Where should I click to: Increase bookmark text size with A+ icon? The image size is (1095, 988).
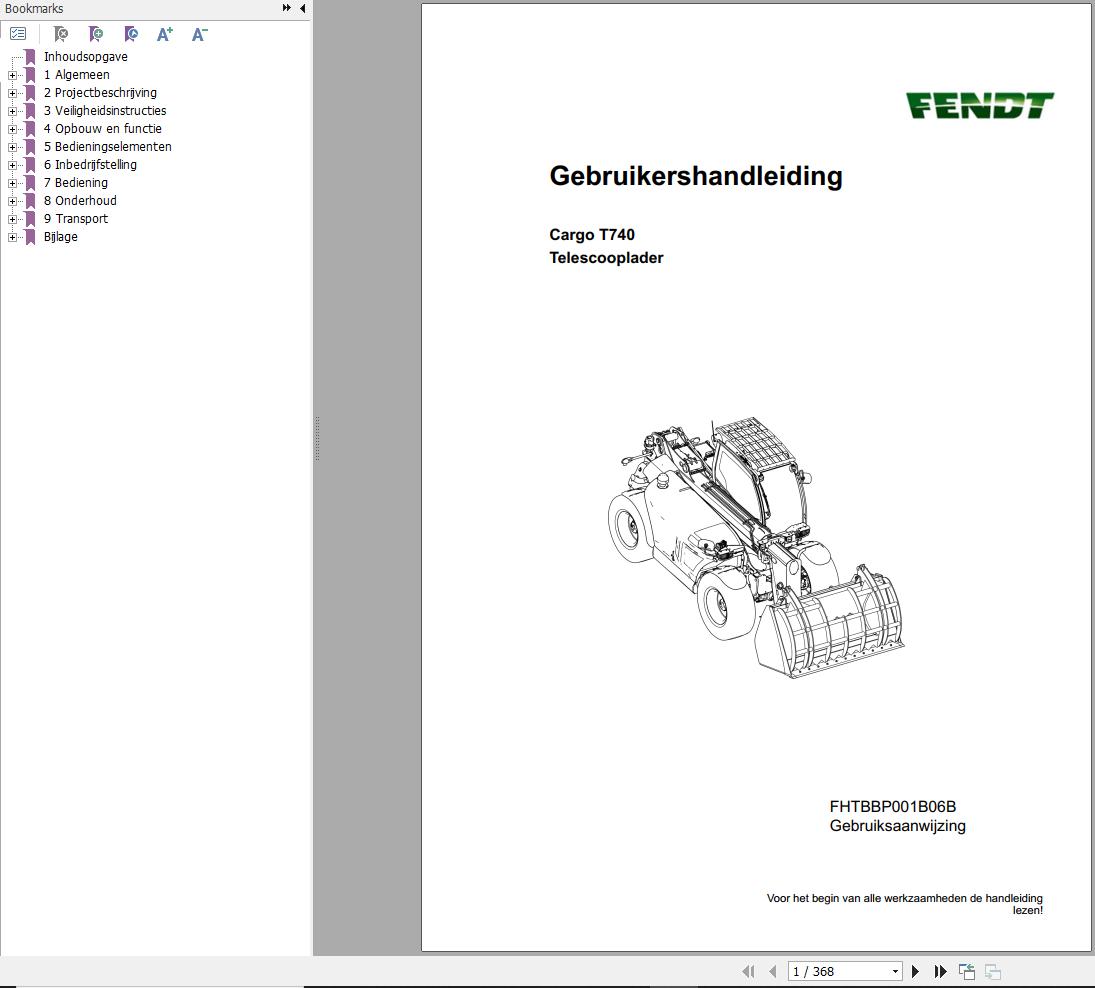(x=165, y=34)
